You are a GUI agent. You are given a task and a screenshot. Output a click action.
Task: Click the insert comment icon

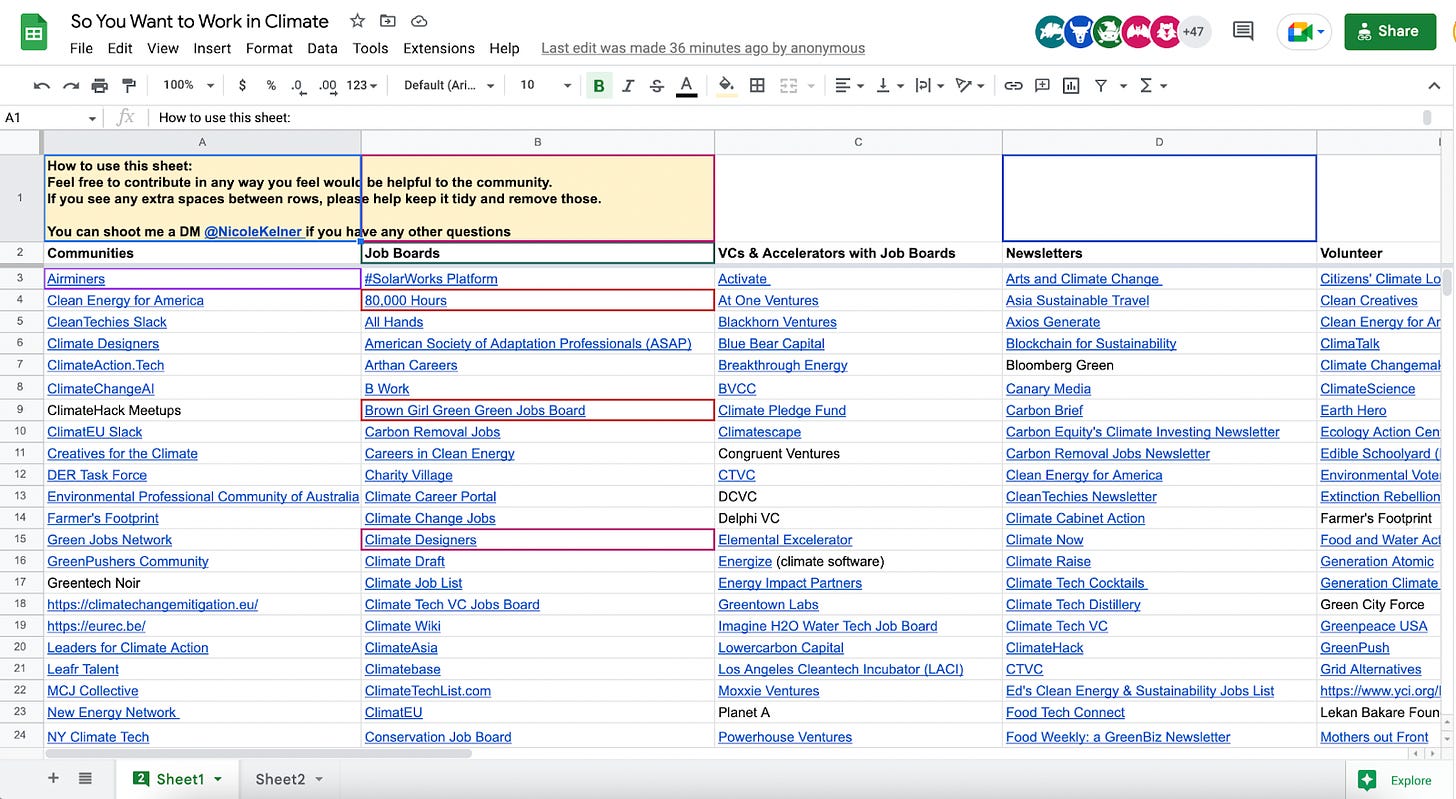(x=1042, y=86)
